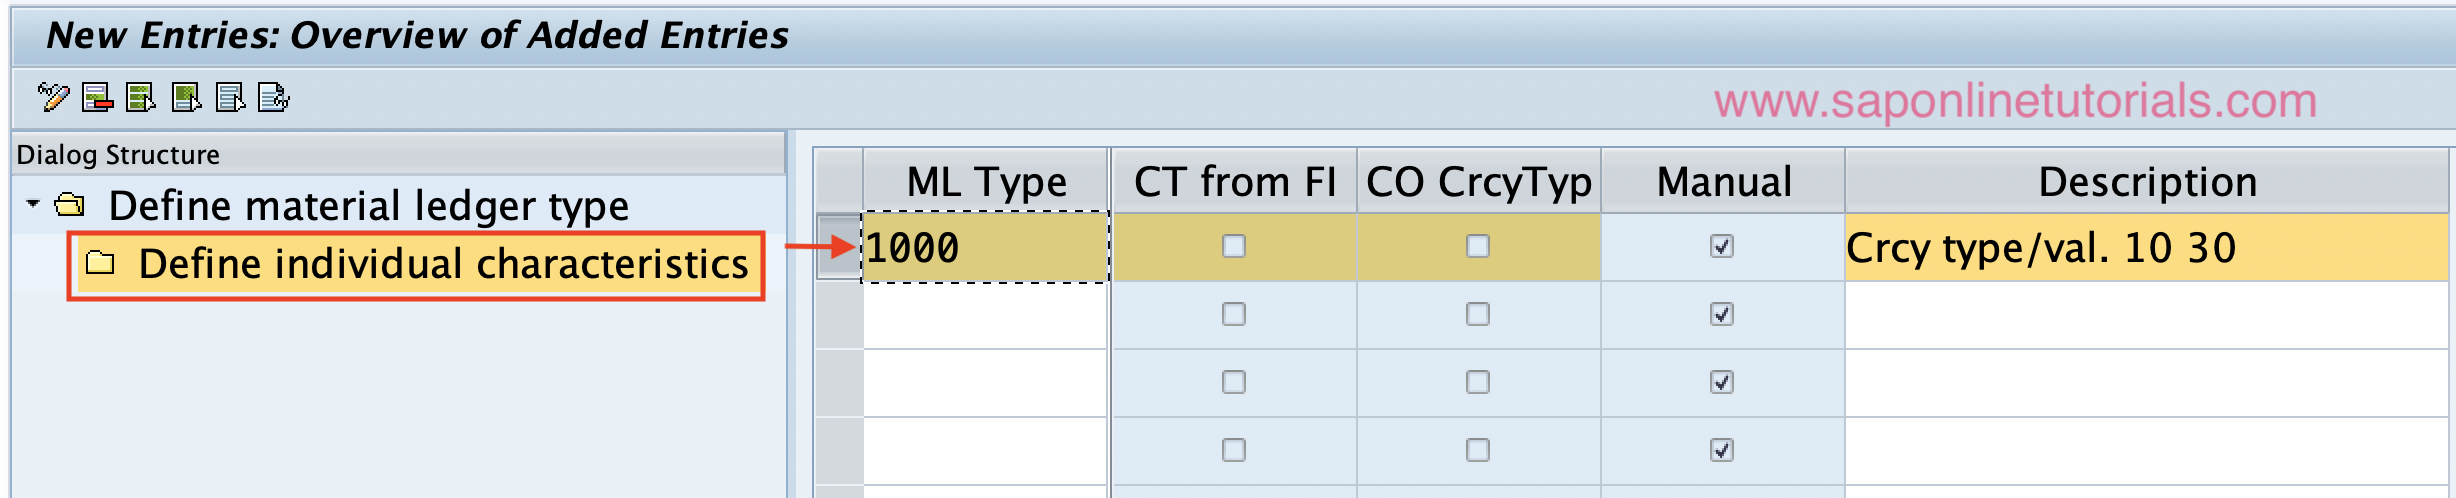Uncheck Manual checkbox for ML type 1000

tap(1722, 246)
